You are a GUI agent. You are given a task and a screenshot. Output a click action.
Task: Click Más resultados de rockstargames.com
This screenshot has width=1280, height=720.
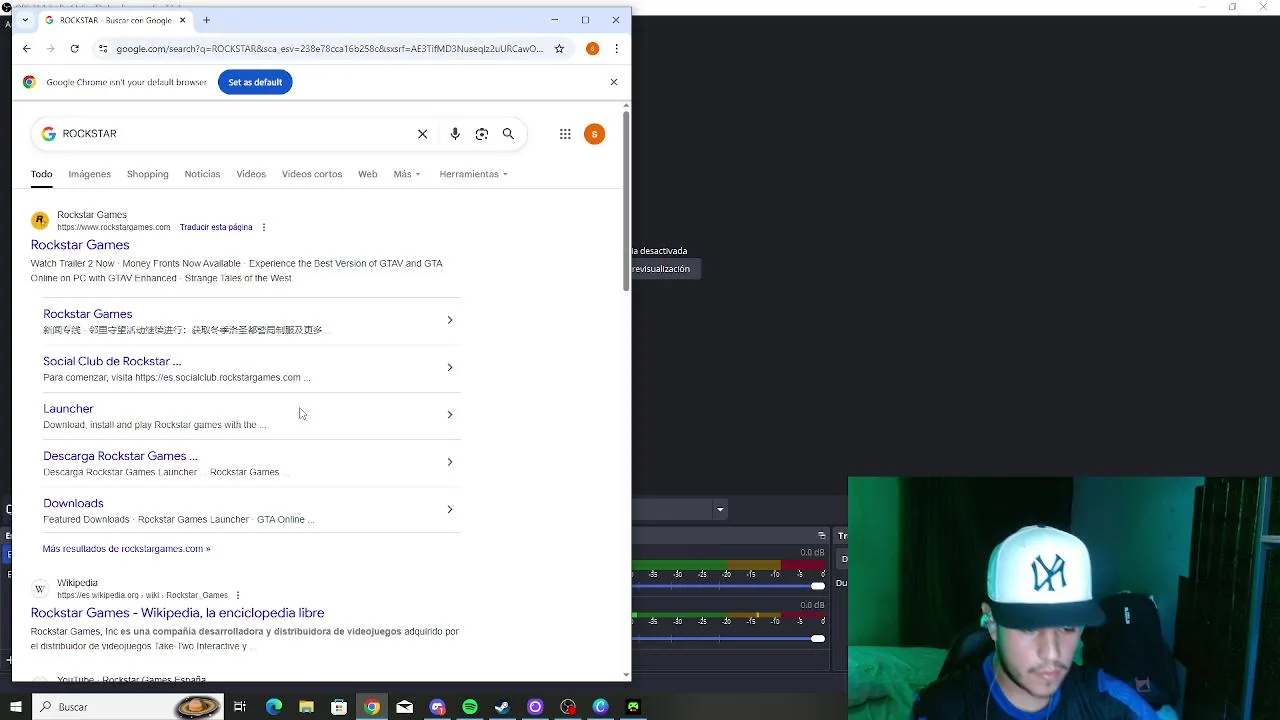coord(126,548)
